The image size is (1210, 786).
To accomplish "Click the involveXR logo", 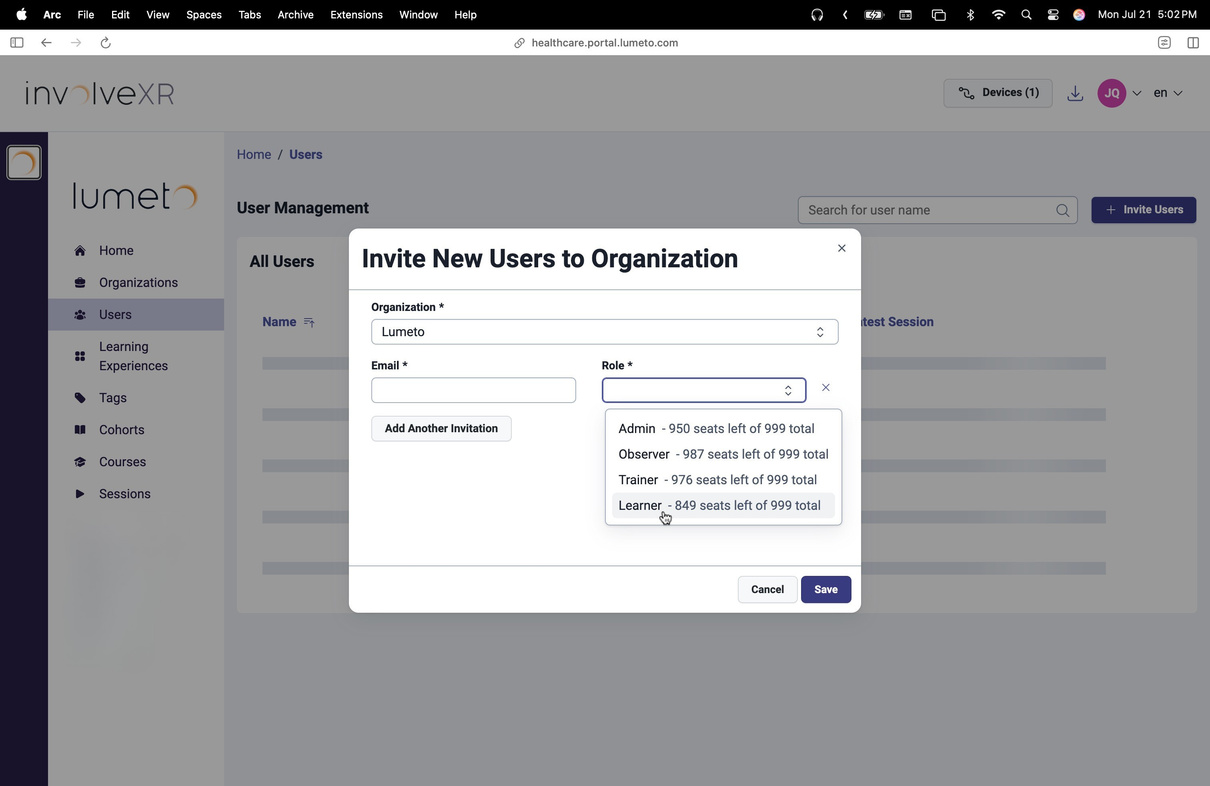I will coord(100,94).
